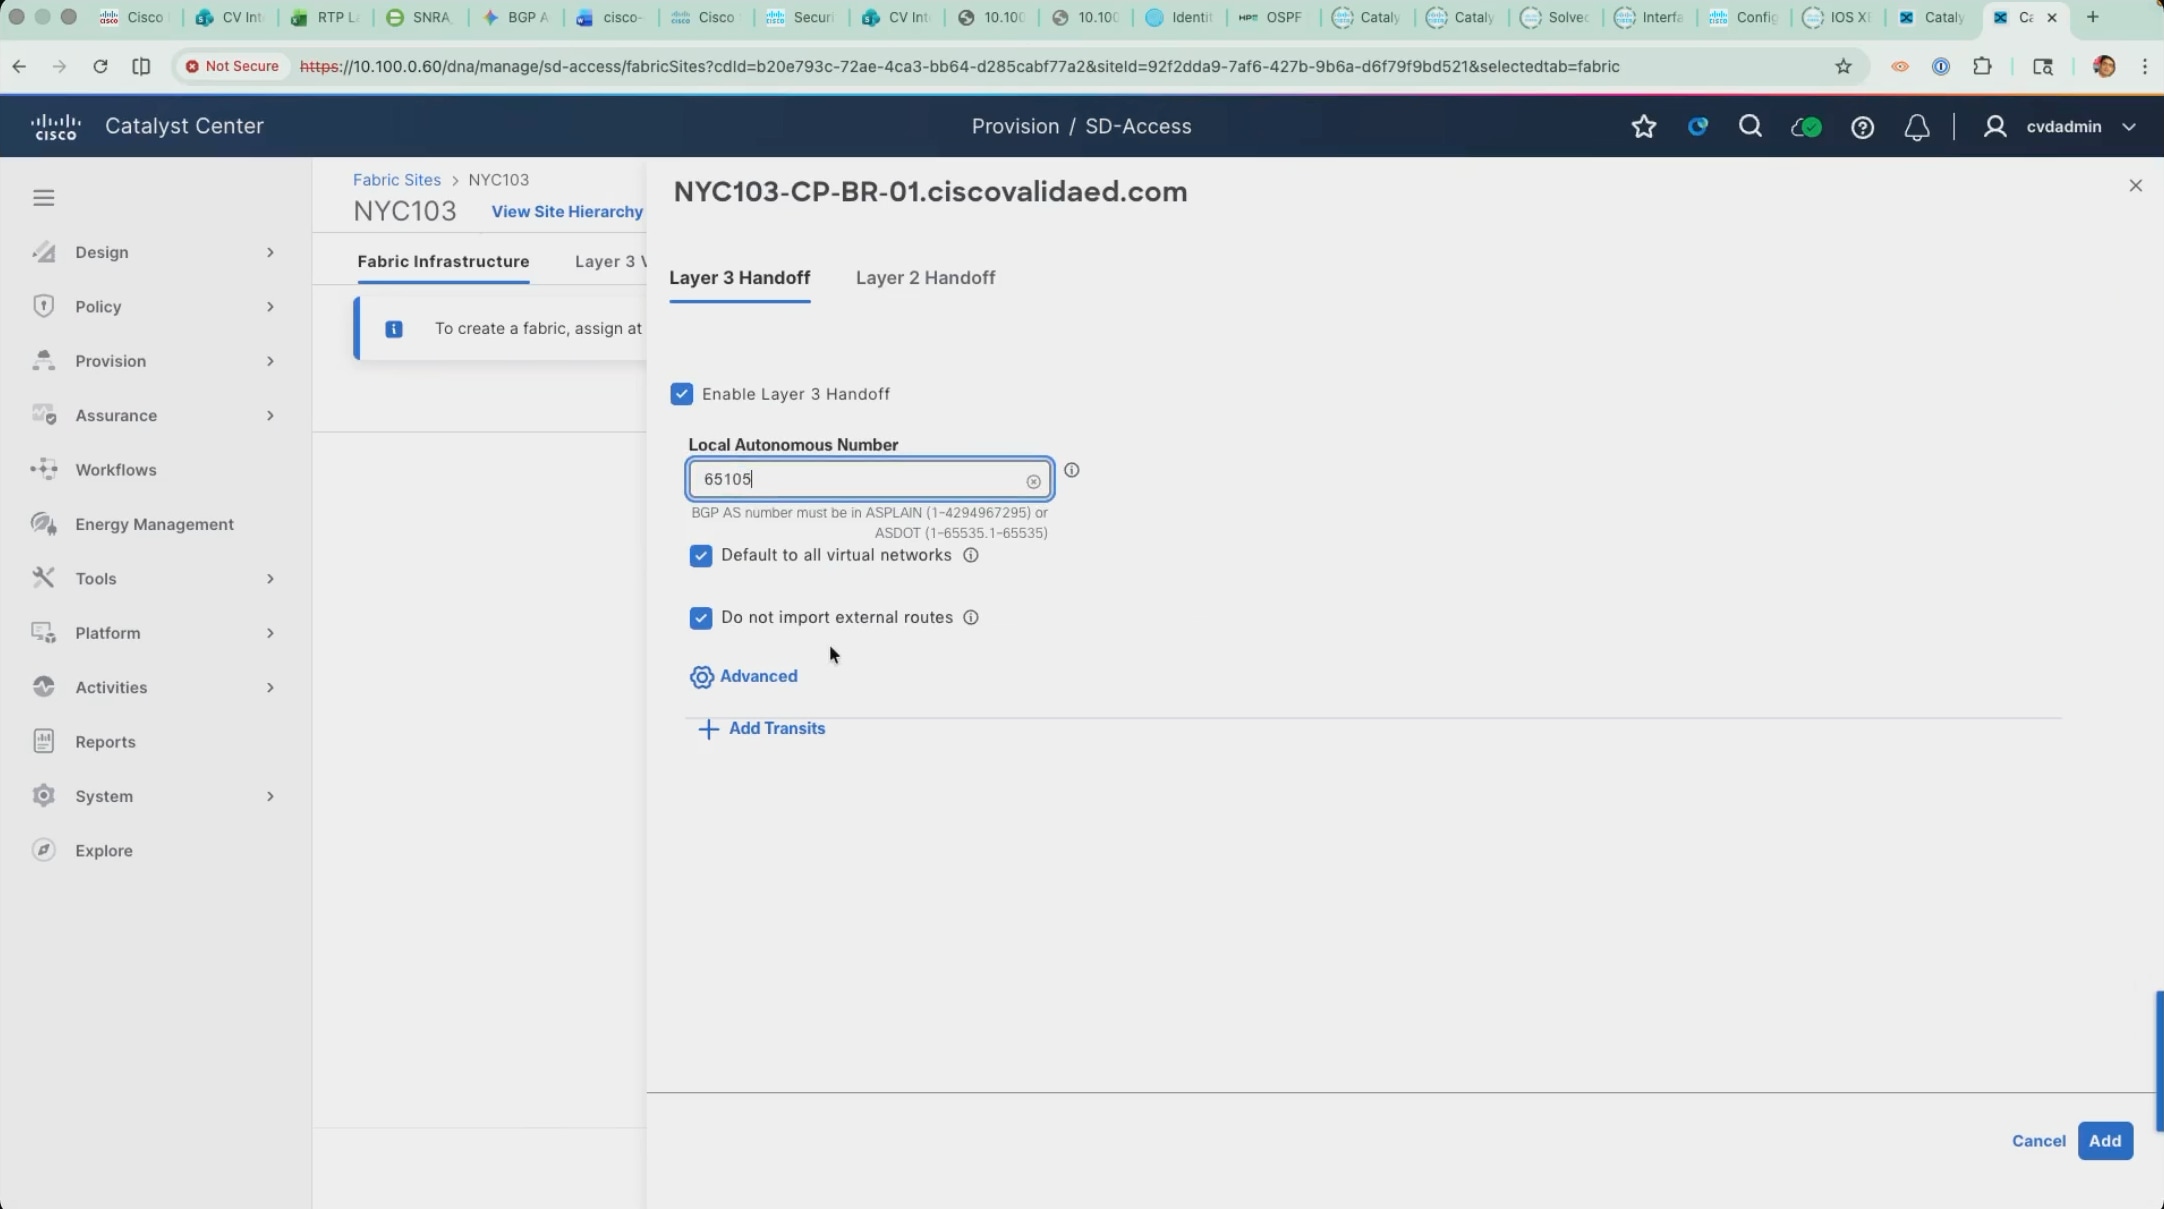Click the Explore compass icon
This screenshot has width=2164, height=1209.
[x=43, y=850]
